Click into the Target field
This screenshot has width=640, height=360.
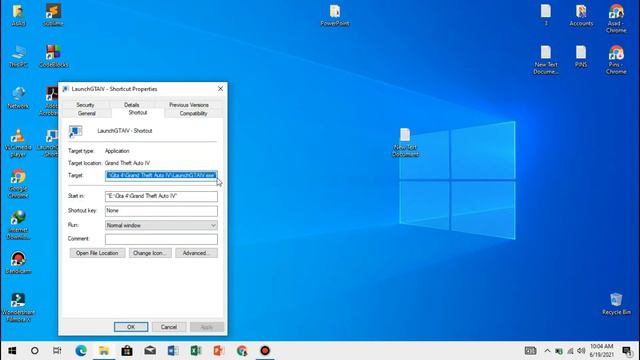pos(161,176)
